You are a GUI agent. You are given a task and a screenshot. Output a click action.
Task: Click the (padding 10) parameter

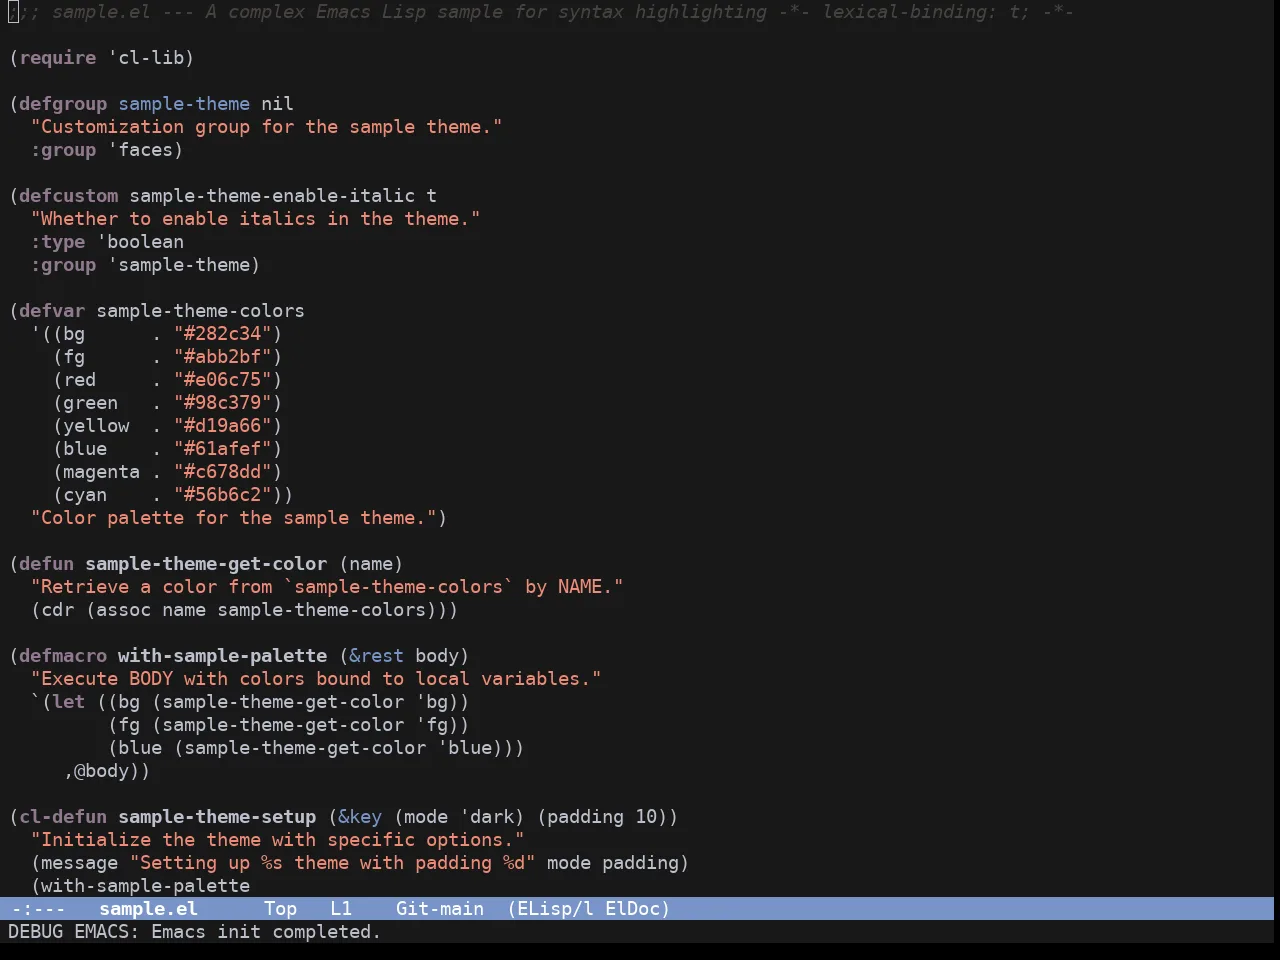pos(602,817)
